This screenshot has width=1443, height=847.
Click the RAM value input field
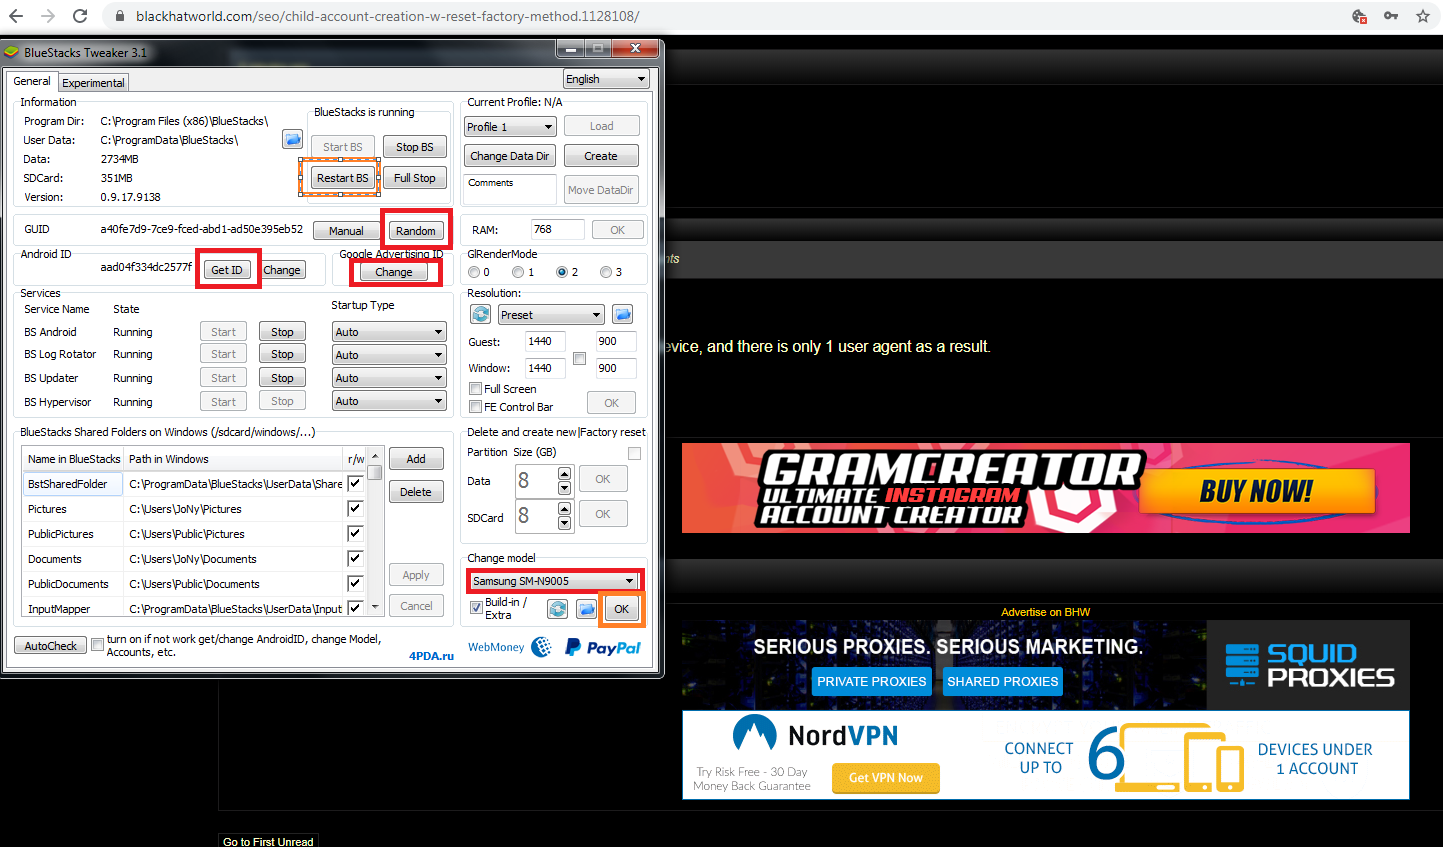click(558, 229)
